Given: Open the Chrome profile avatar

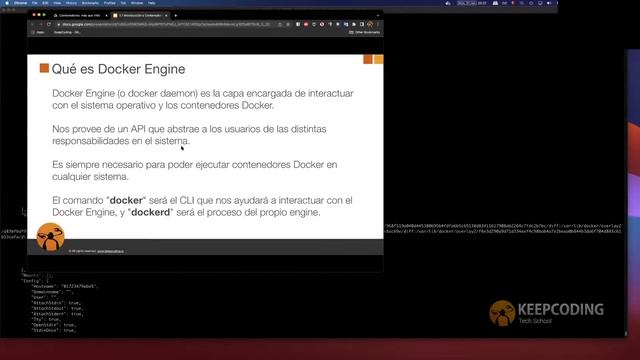Looking at the screenshot, I should [370, 24].
